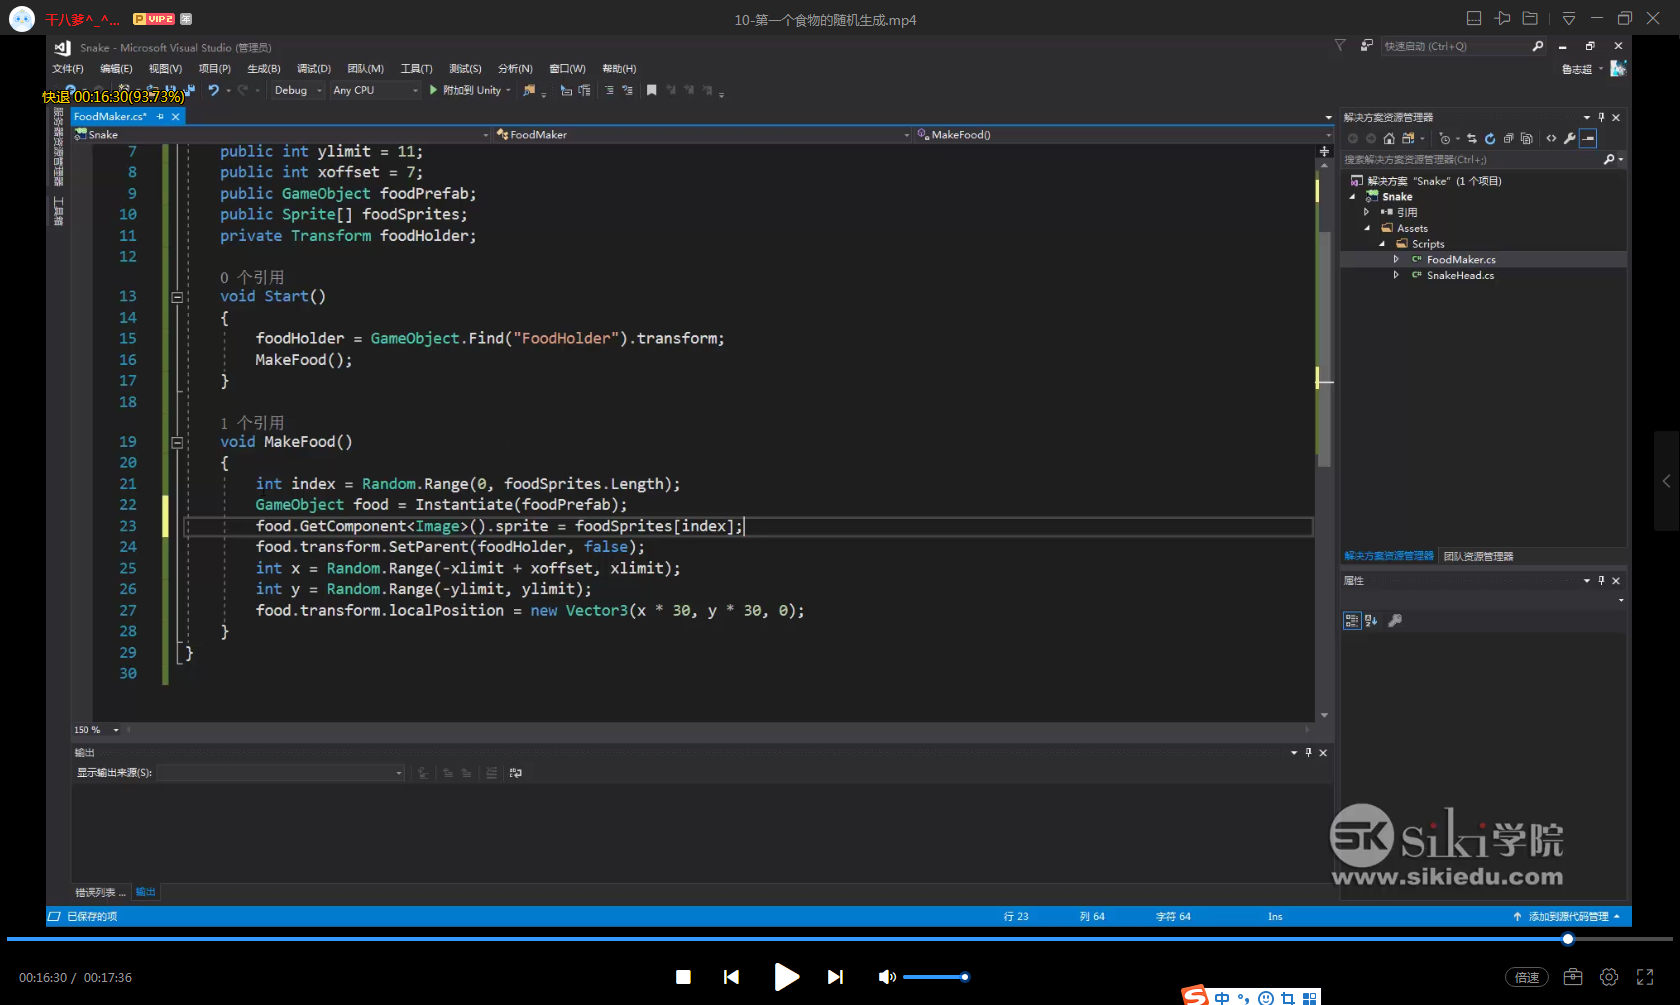This screenshot has height=1005, width=1680.
Task: Collapse the Start() method outline
Action: [x=177, y=297]
